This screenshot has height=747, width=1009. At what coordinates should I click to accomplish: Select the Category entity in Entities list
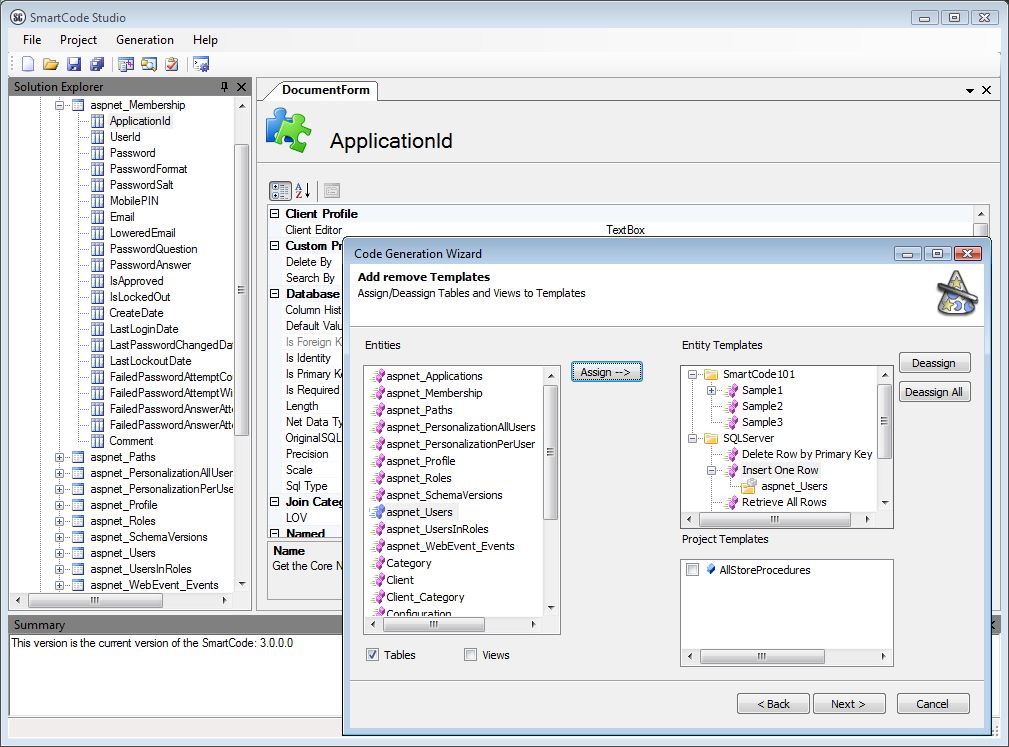click(409, 563)
